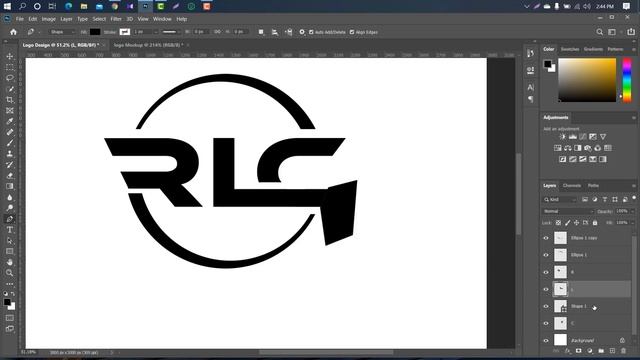The height and width of the screenshot is (360, 640).
Task: Hide the Shape 1 layer
Action: (546, 307)
